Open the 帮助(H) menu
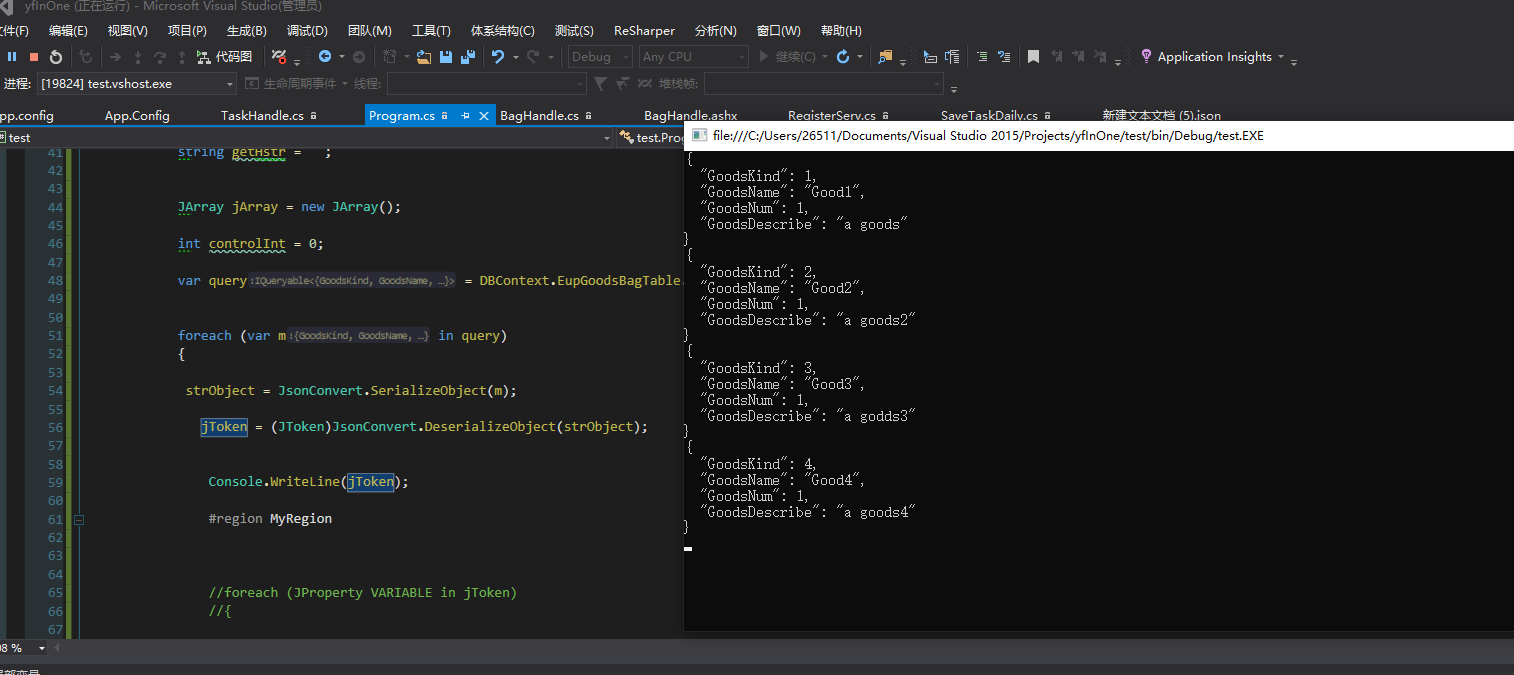This screenshot has width=1514, height=675. tap(840, 31)
